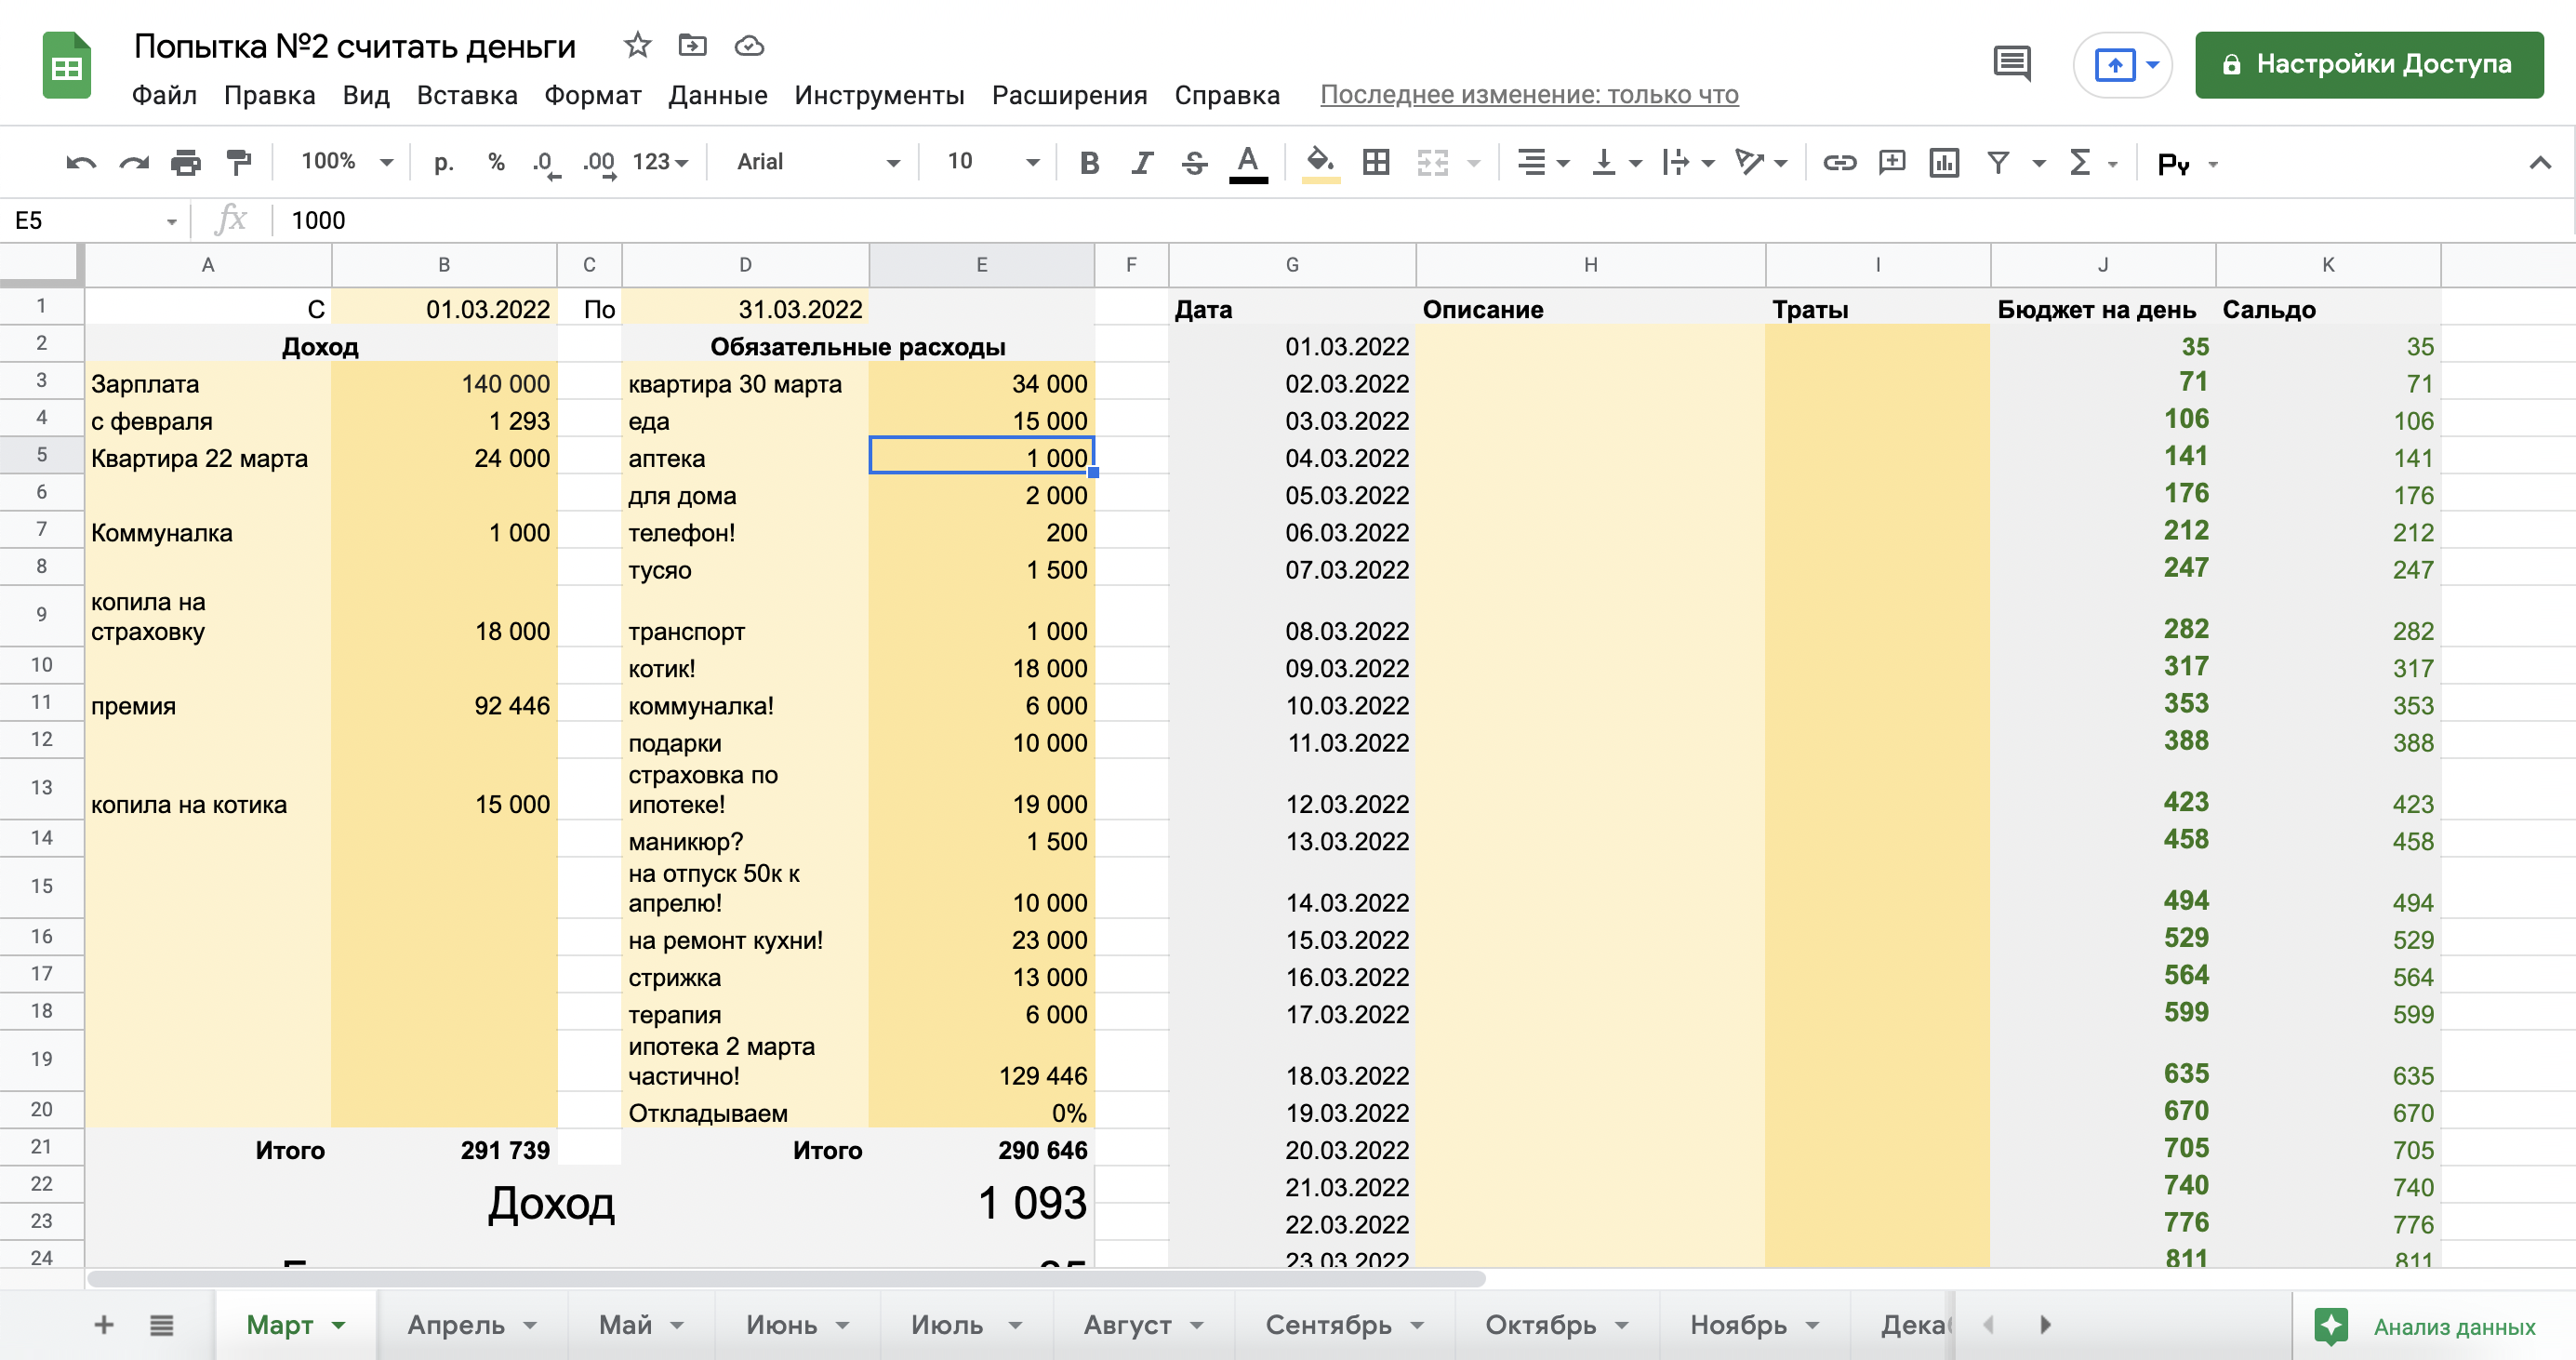Image resolution: width=2576 pixels, height=1360 pixels.
Task: Click the Google Sheets home icon
Action: [67, 66]
